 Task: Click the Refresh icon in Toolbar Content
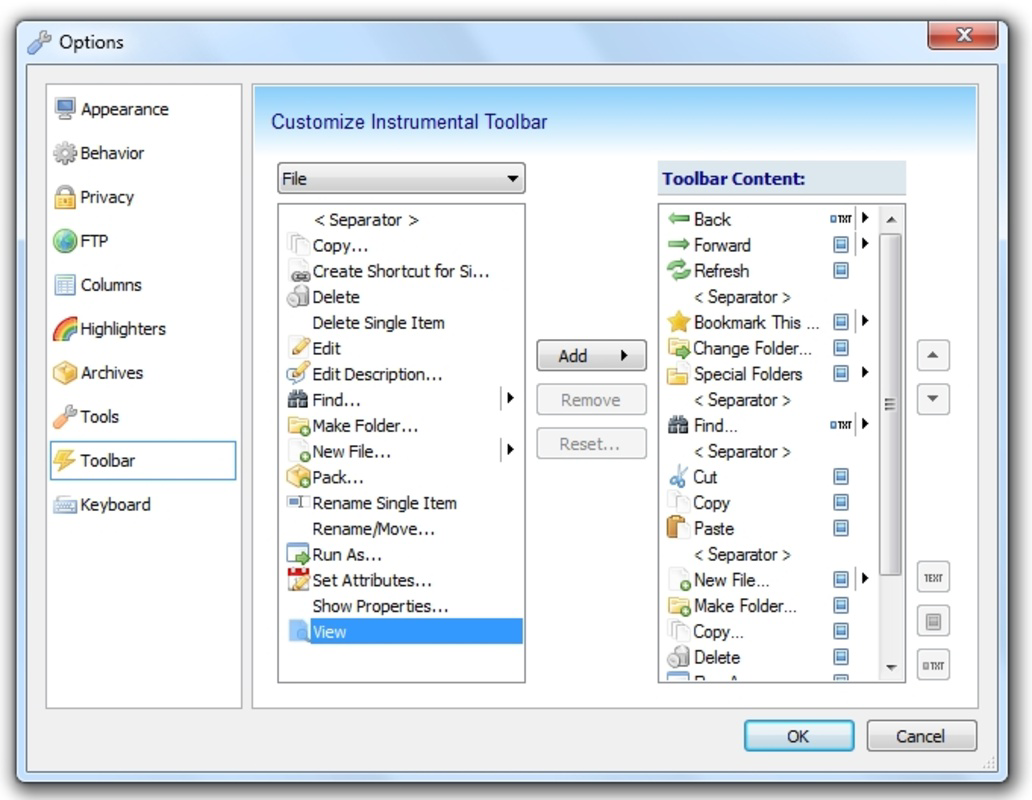tap(677, 270)
